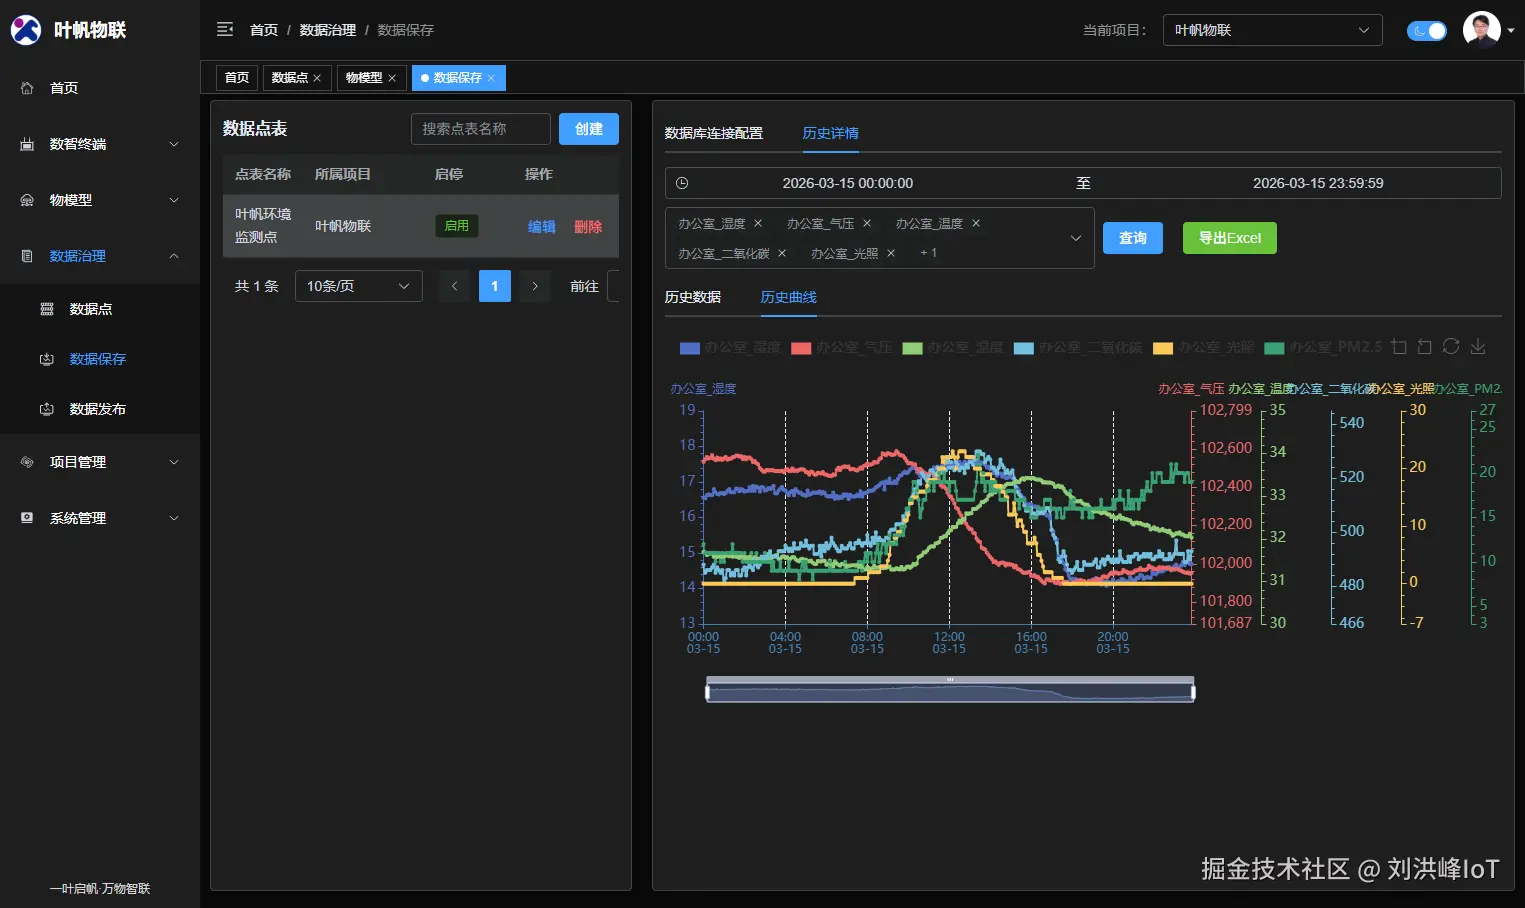Toggle 办公室_气压 series in chart legend
Screen dimensions: 1525x908
click(841, 348)
